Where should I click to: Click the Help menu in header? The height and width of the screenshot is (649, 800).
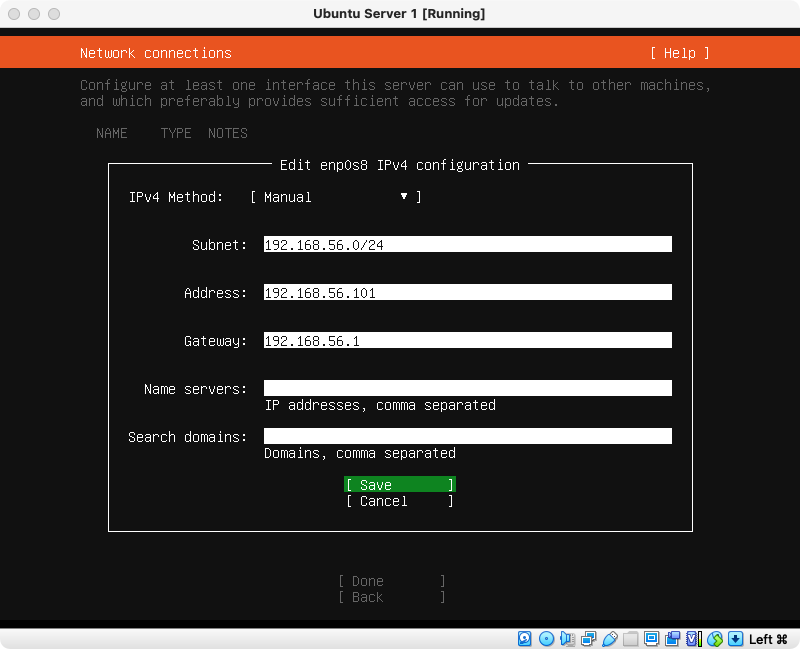679,53
